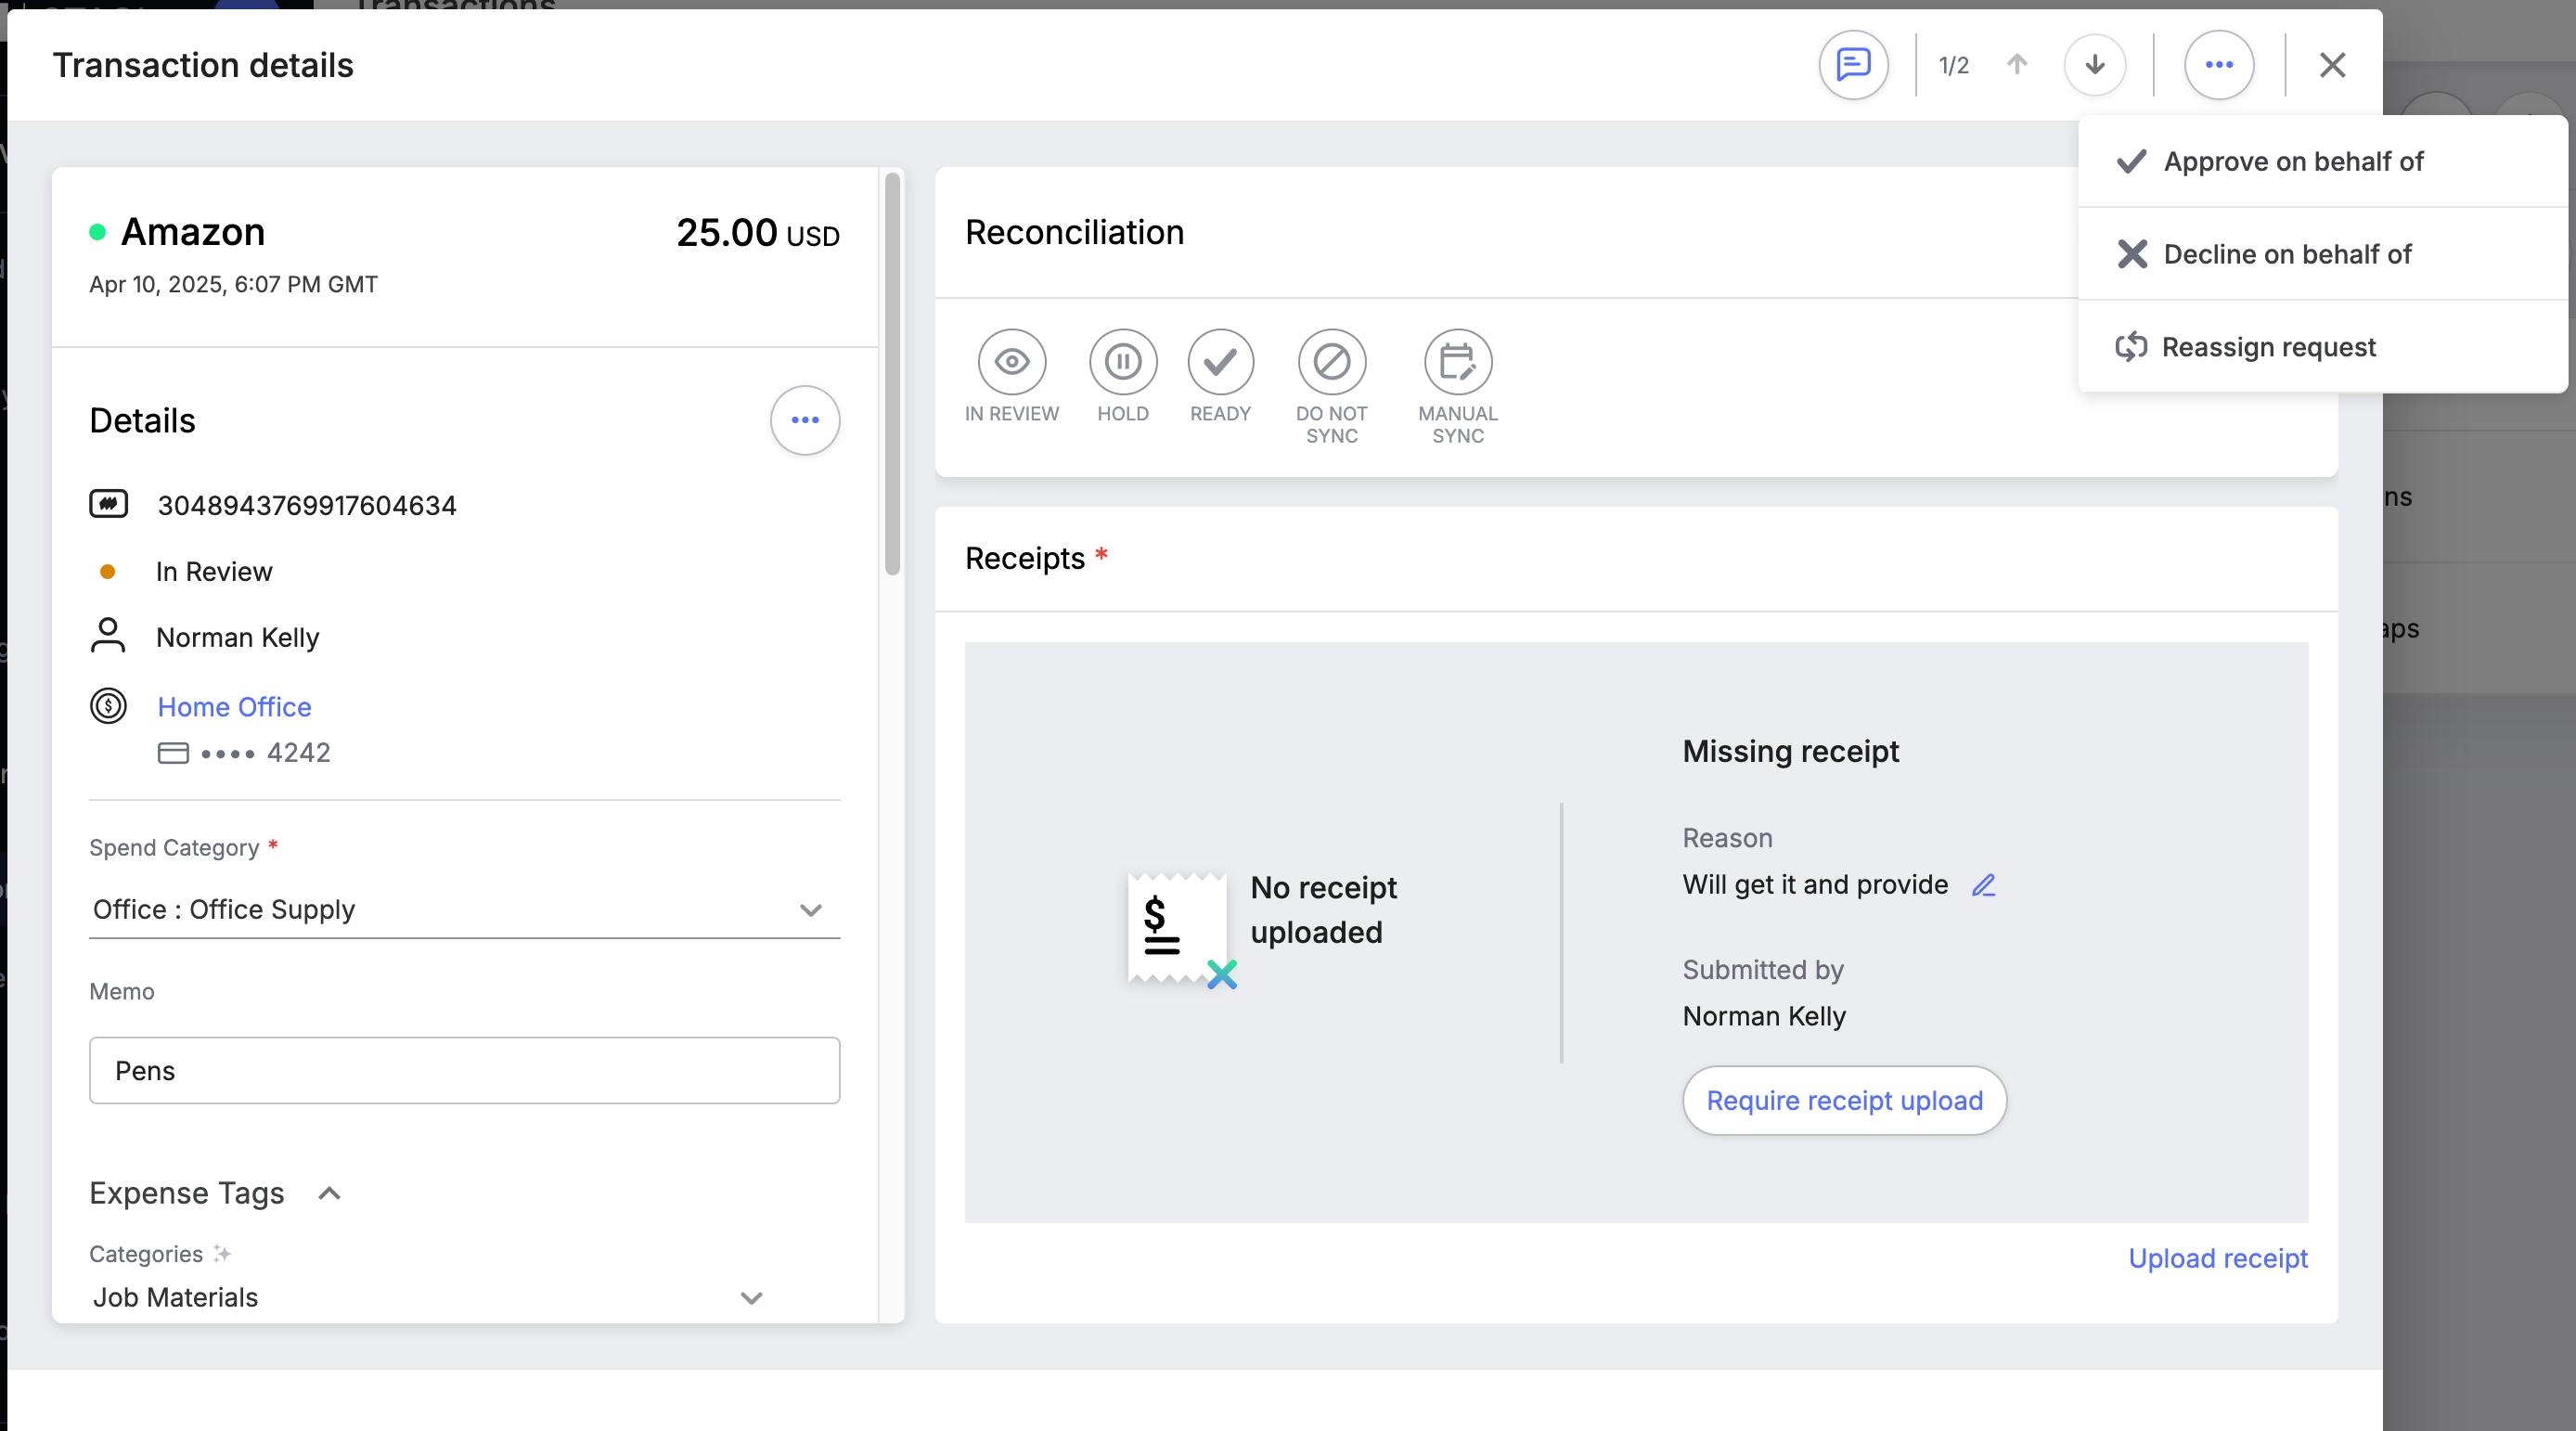Click the Memo field containing Pens
Image resolution: width=2576 pixels, height=1431 pixels.
(x=464, y=1070)
